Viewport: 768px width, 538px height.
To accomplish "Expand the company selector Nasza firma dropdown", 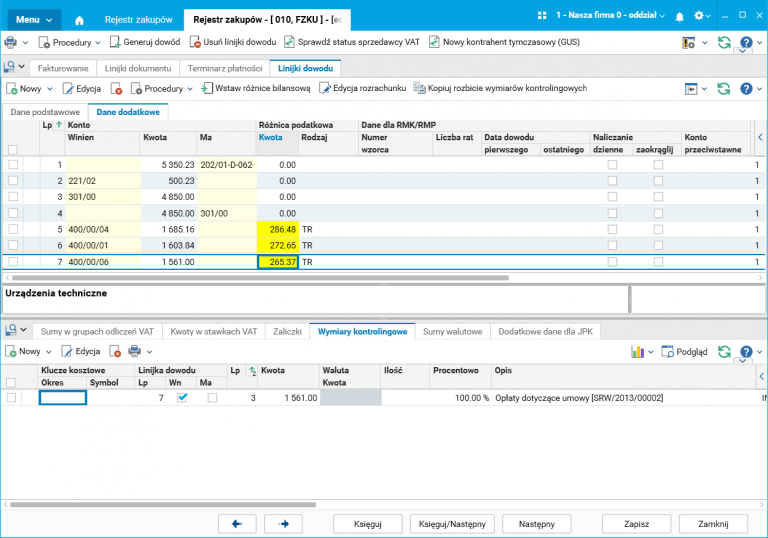I will (610, 17).
